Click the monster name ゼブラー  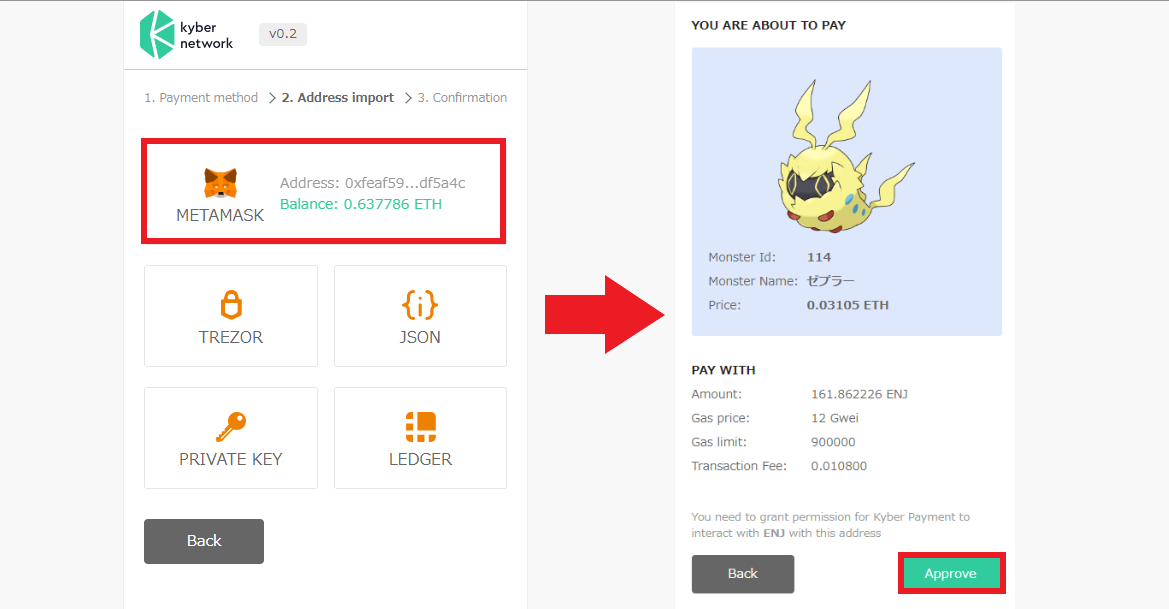831,281
